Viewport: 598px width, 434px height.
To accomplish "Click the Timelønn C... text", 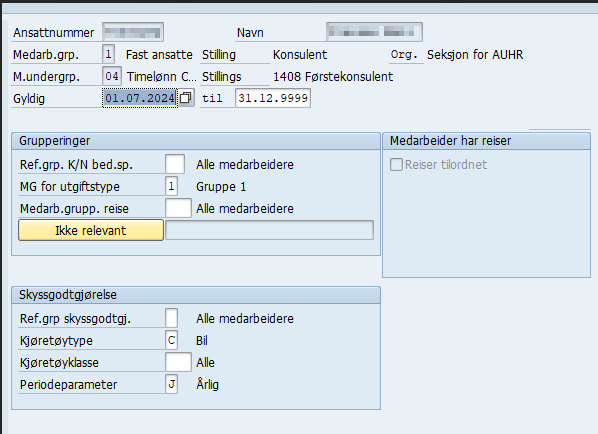I will [x=161, y=77].
